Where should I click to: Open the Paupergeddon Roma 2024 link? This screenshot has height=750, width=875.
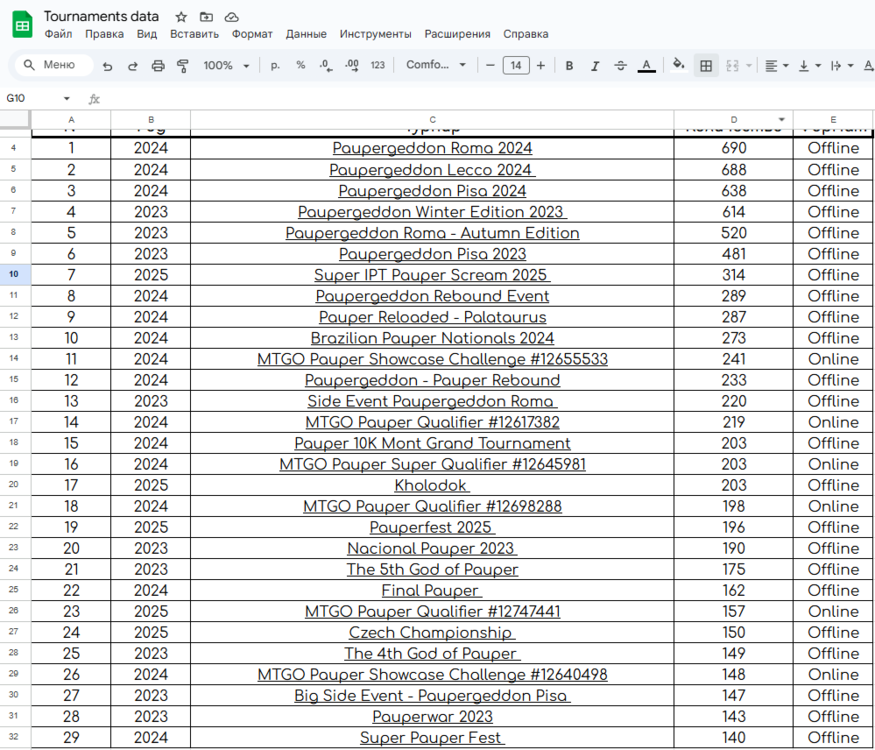point(432,148)
